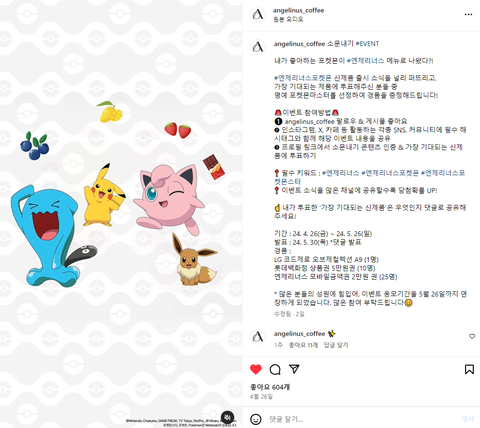
Task: Click the Pokémon post video area
Action: click(121, 214)
